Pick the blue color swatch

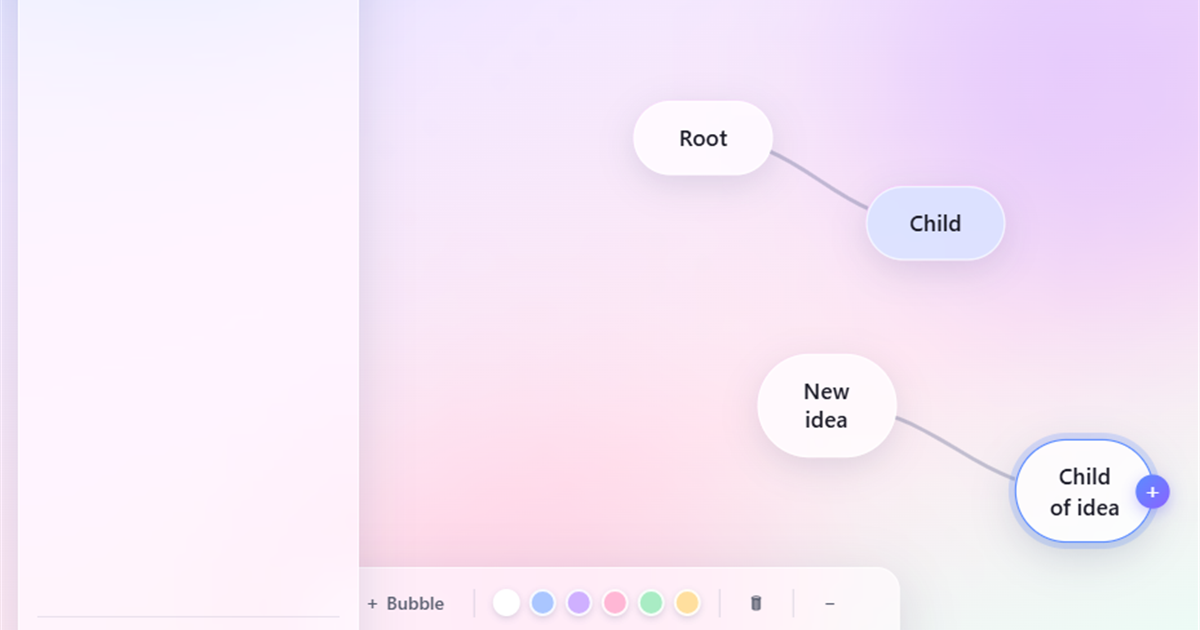543,603
